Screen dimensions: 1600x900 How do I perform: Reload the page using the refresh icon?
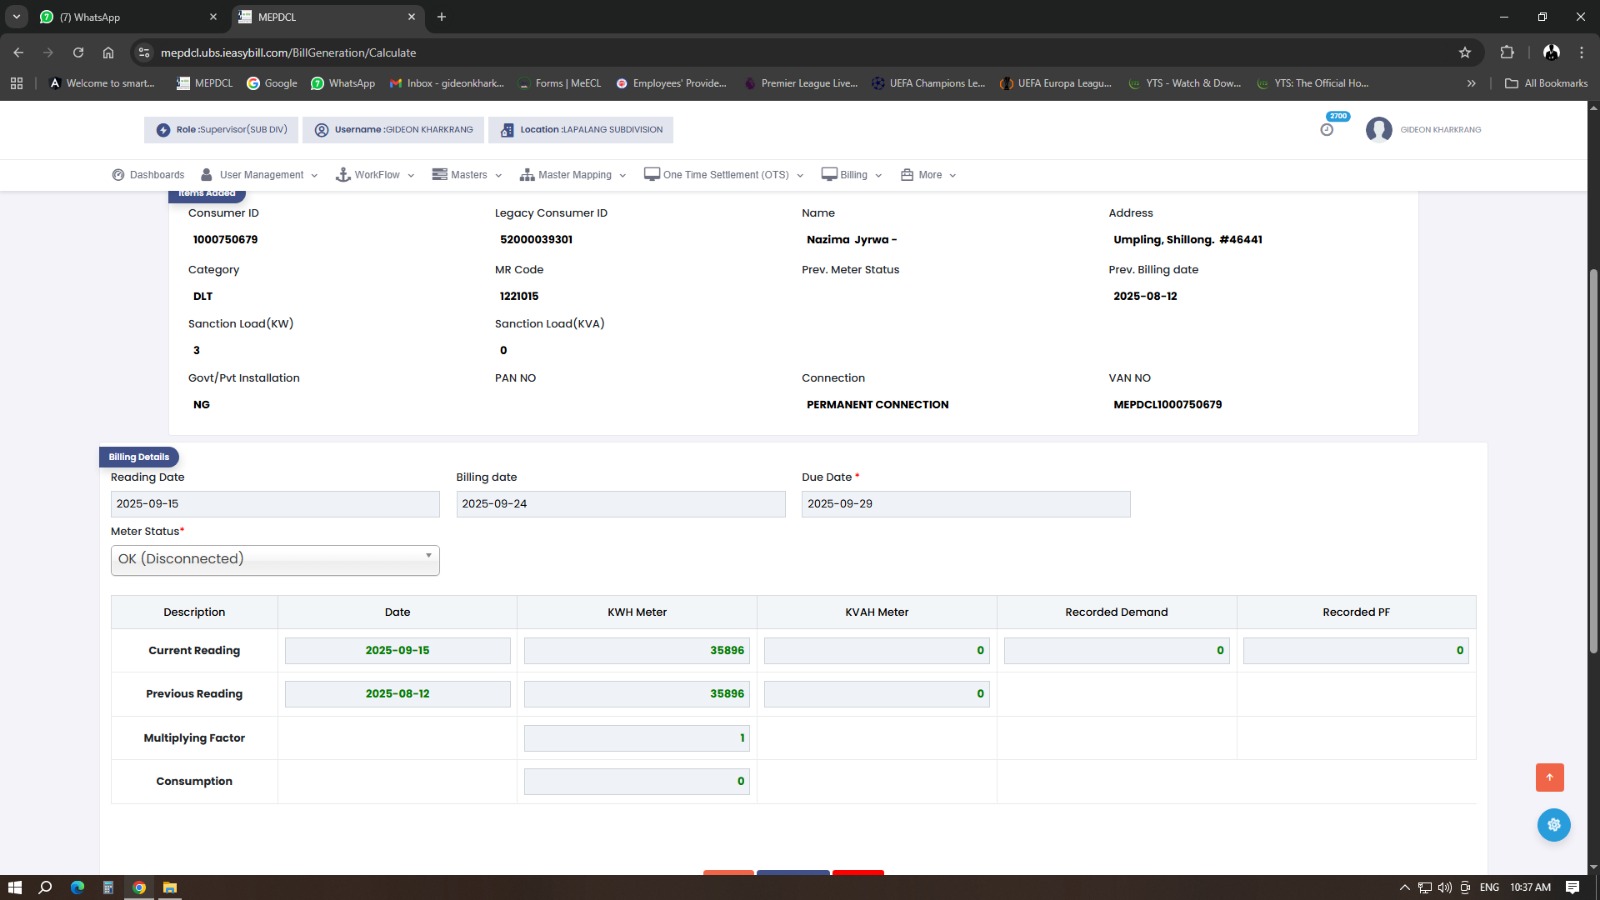[x=78, y=53]
